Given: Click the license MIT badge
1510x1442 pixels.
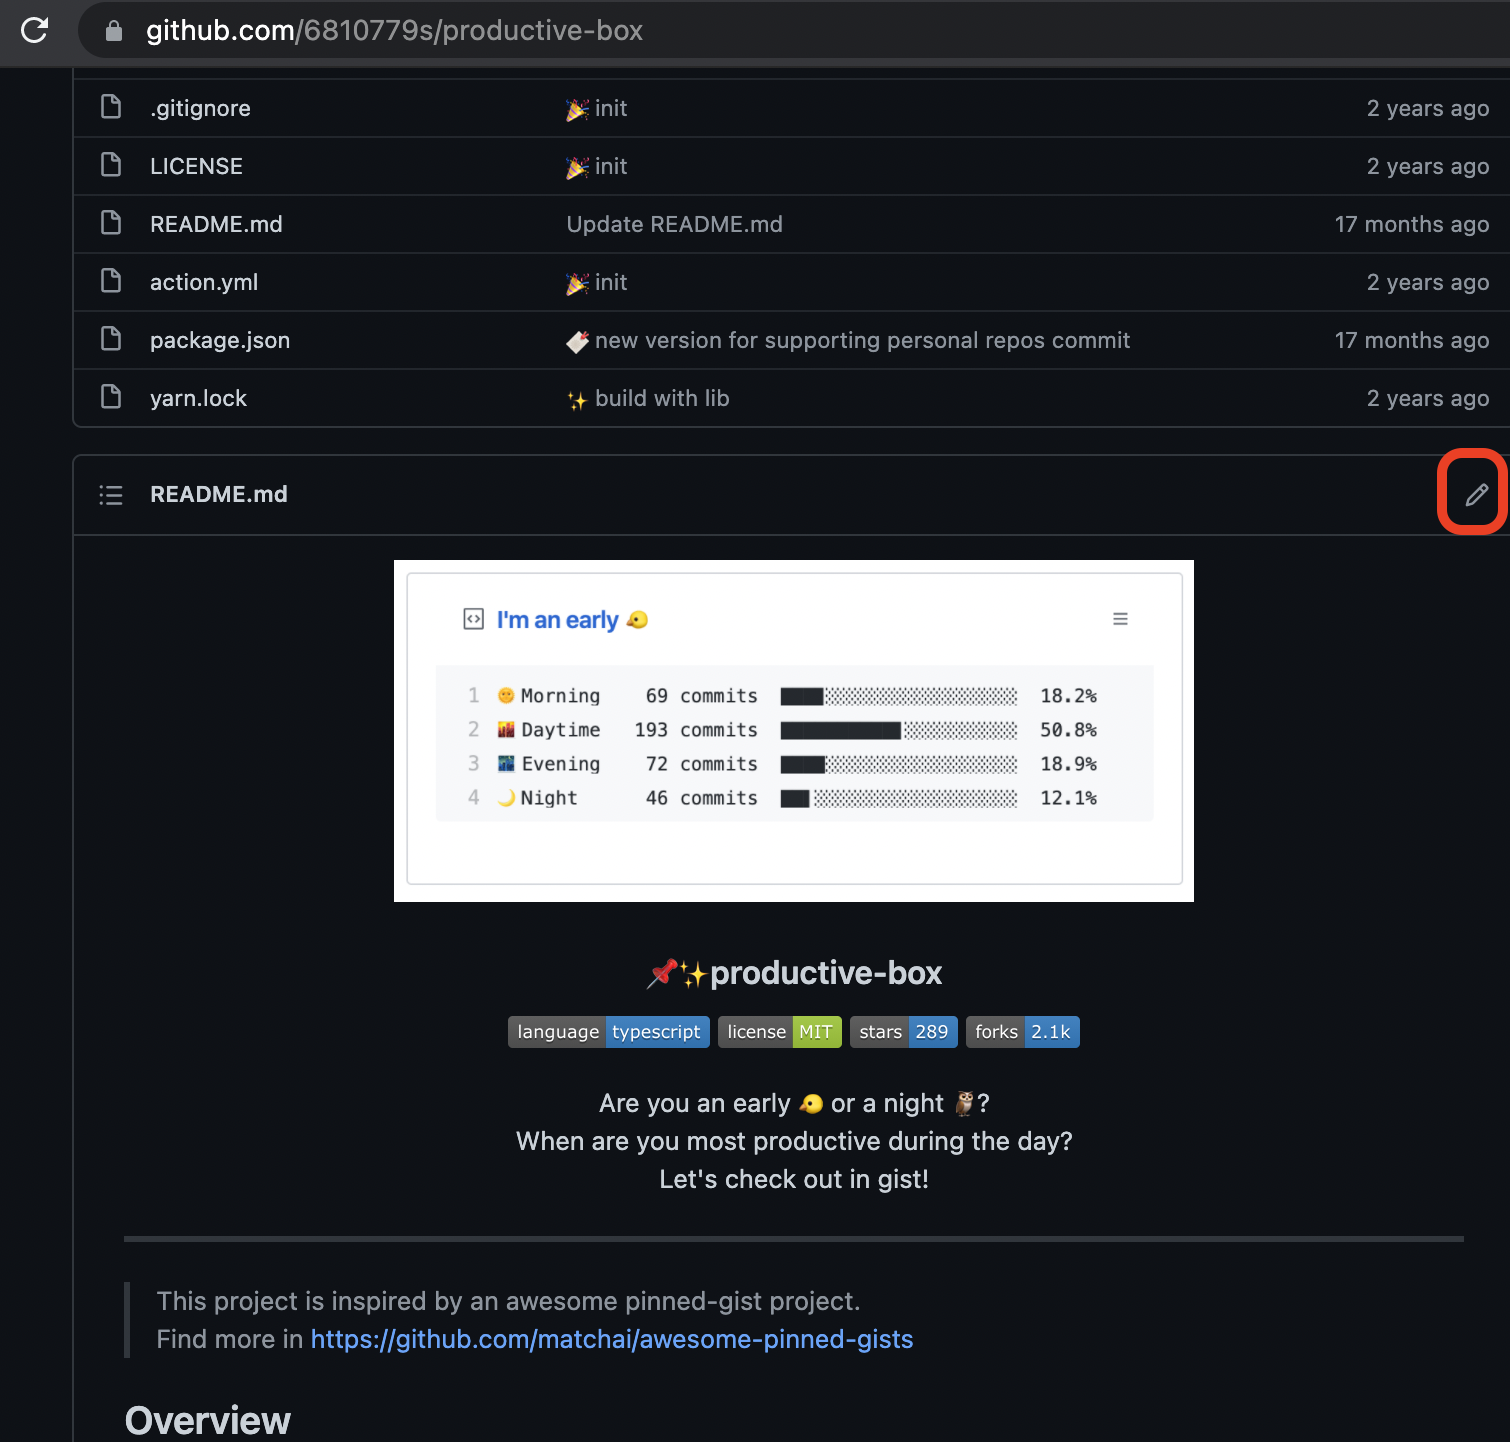Looking at the screenshot, I should click(780, 1032).
